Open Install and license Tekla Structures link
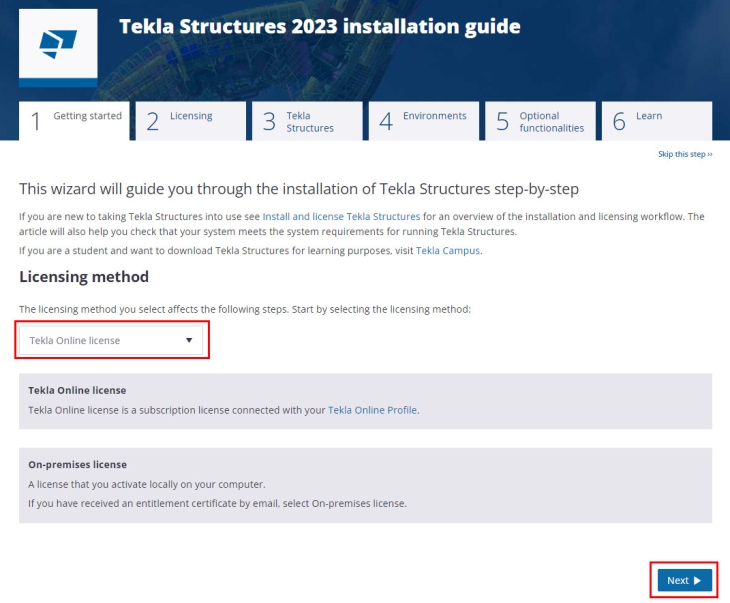730x603 pixels. 341,217
